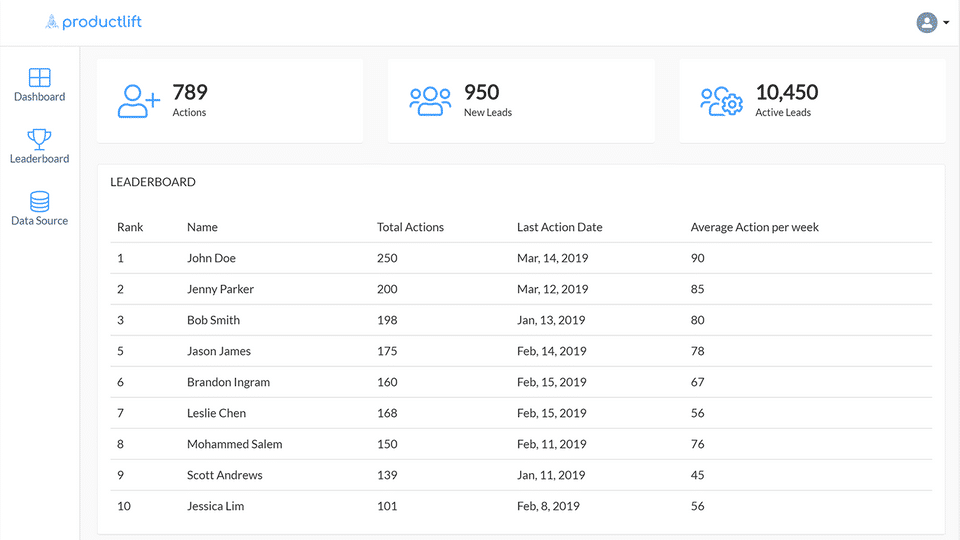Viewport: 960px width, 540px height.
Task: Click Jessica Lim's weekly average 56
Action: (x=697, y=506)
